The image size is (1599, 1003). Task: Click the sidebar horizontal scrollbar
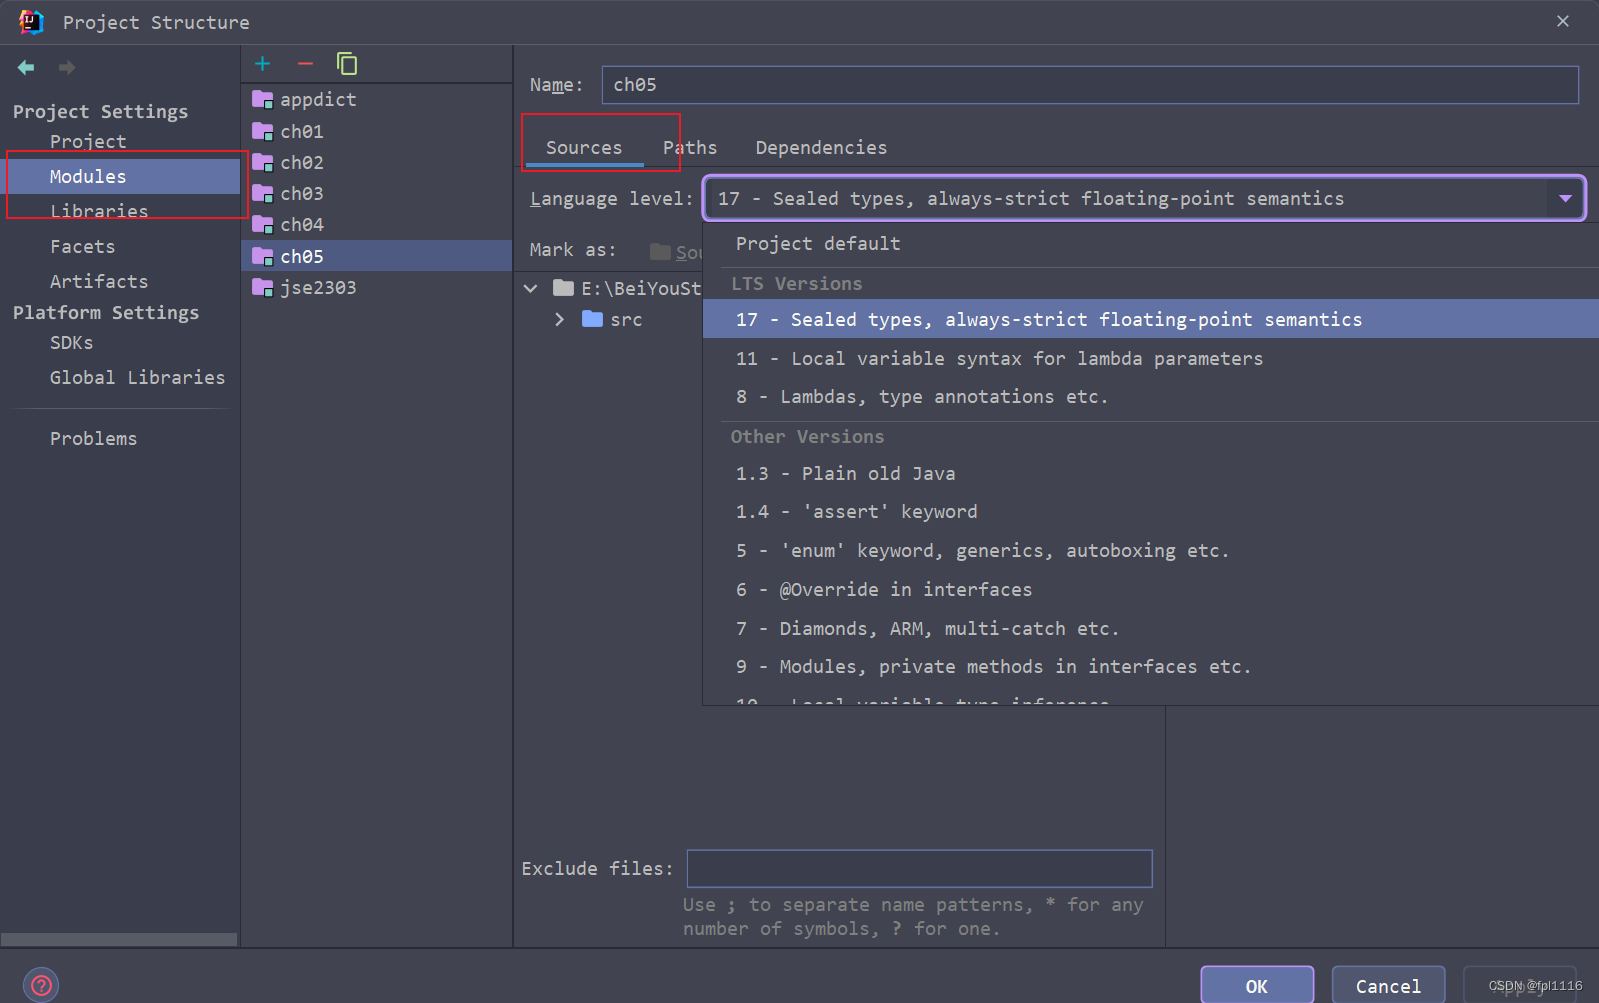[119, 939]
